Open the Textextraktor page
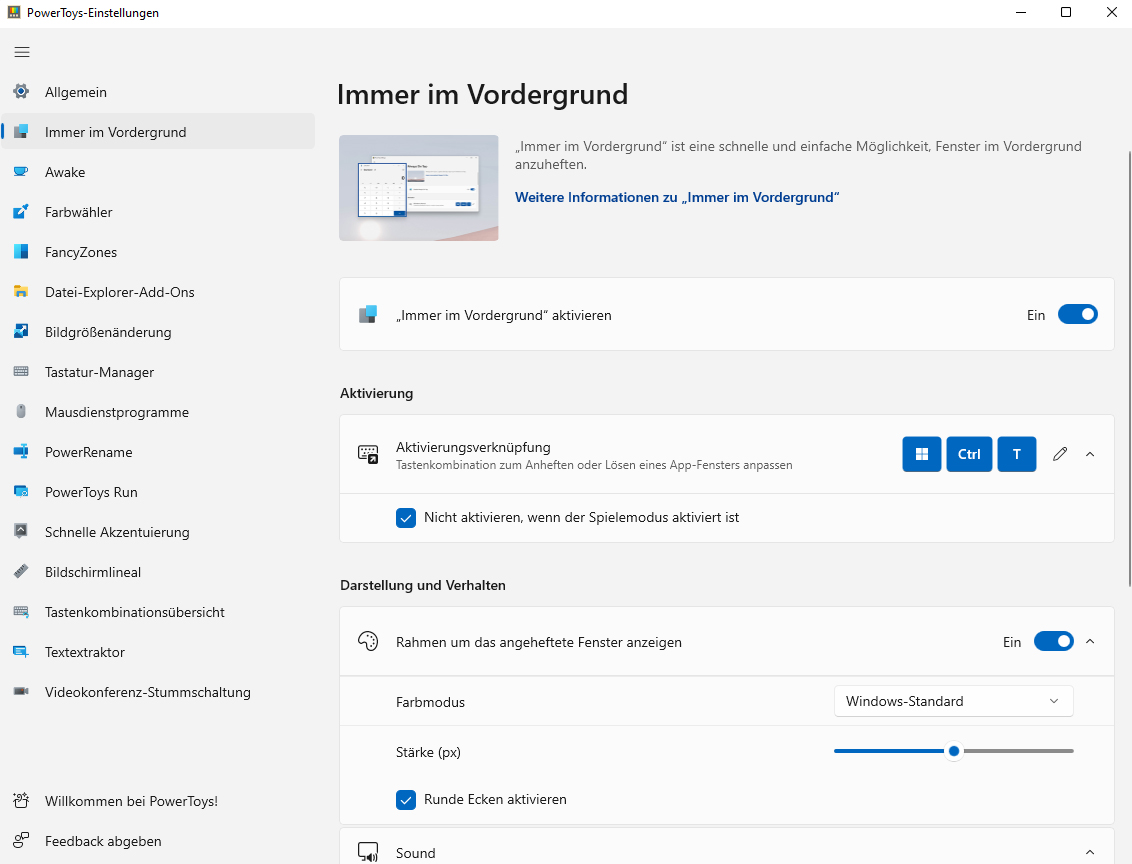 pyautogui.click(x=157, y=652)
